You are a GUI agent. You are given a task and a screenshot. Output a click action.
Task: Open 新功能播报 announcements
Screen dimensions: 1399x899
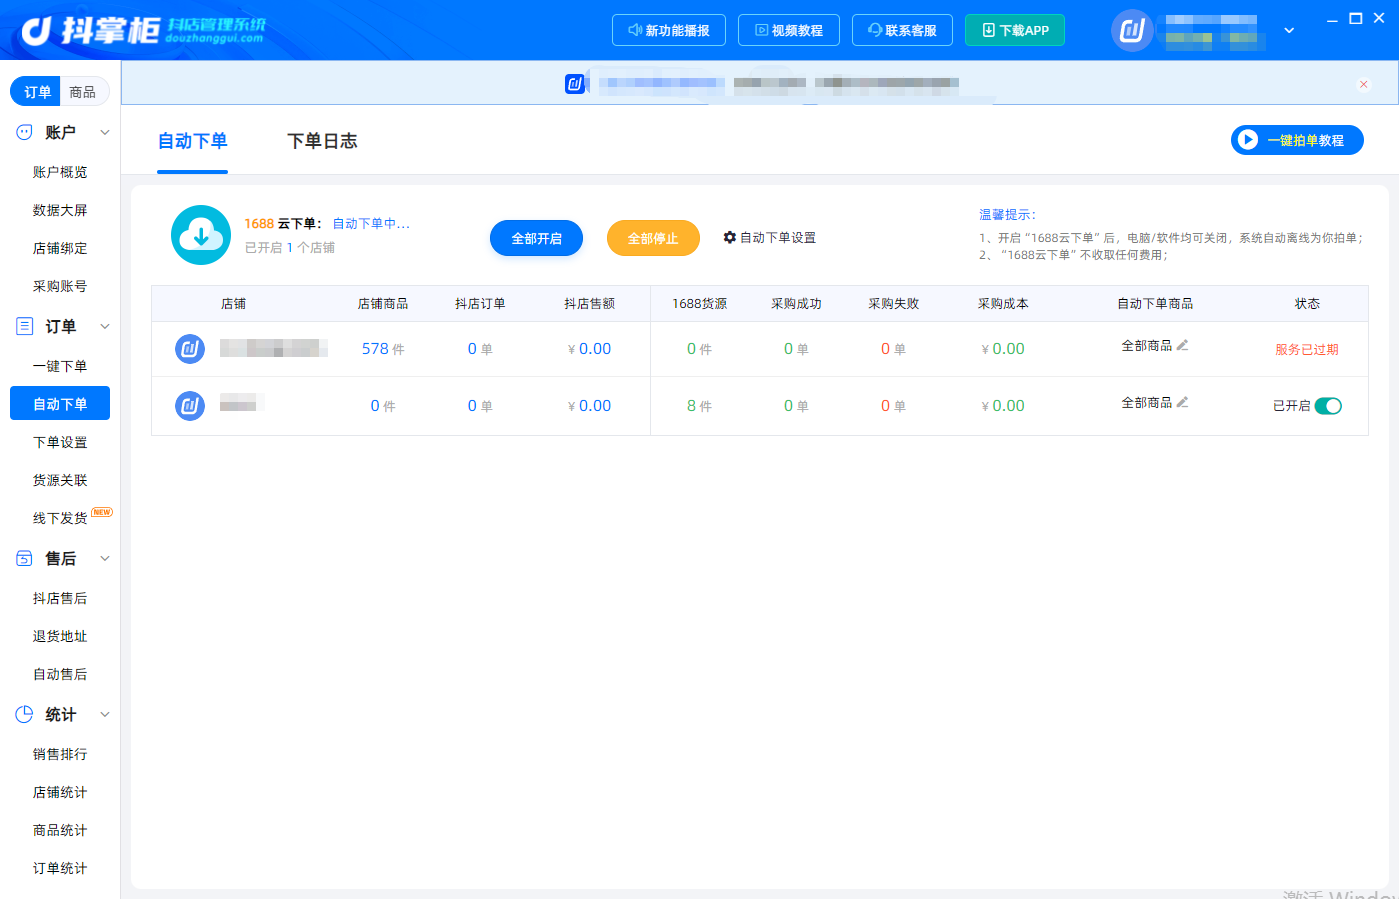[x=669, y=30]
